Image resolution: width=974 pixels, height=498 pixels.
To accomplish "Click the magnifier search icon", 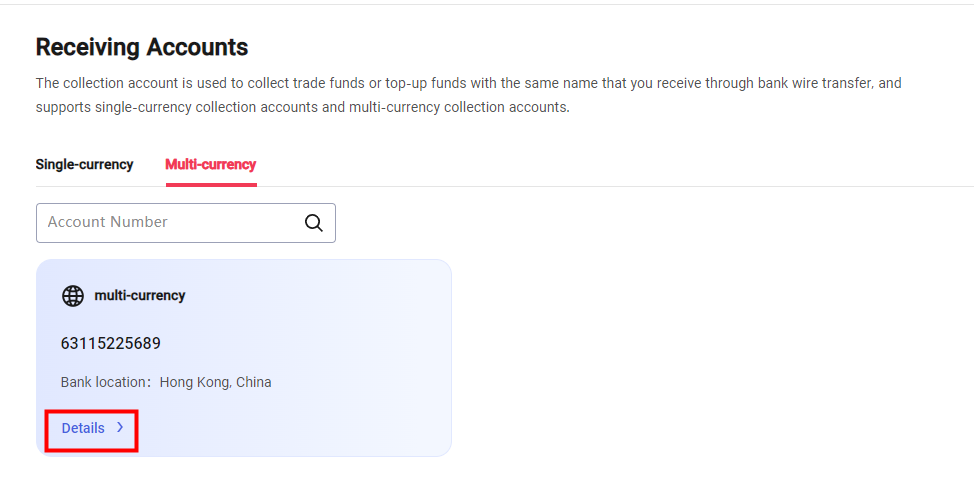I will pyautogui.click(x=314, y=223).
